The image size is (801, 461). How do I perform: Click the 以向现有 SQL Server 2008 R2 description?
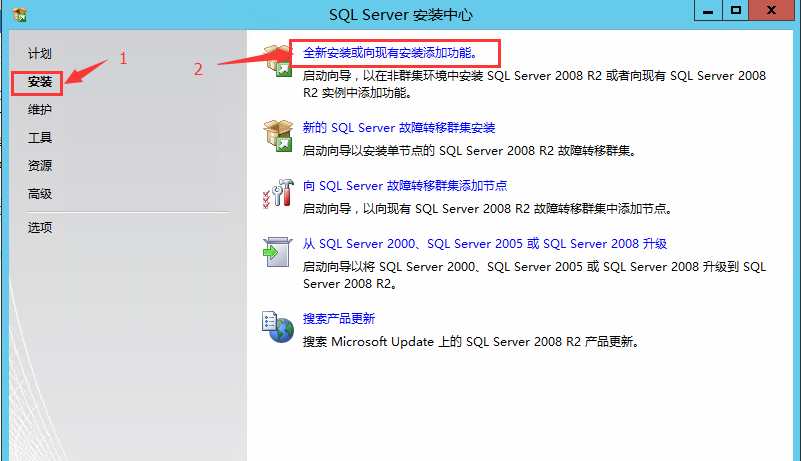[x=487, y=209]
